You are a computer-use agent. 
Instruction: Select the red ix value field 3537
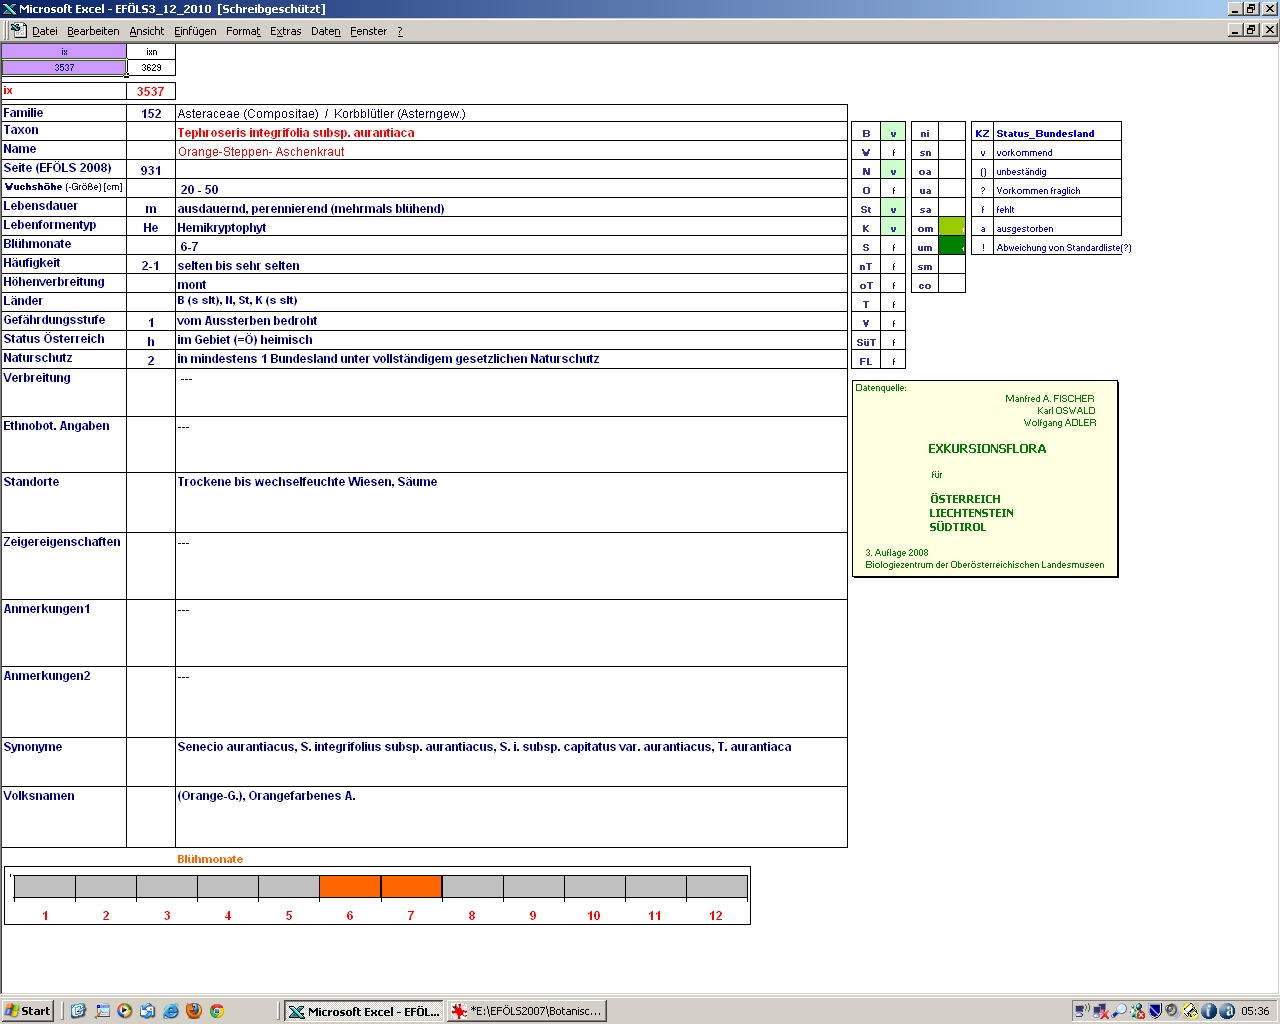point(151,91)
